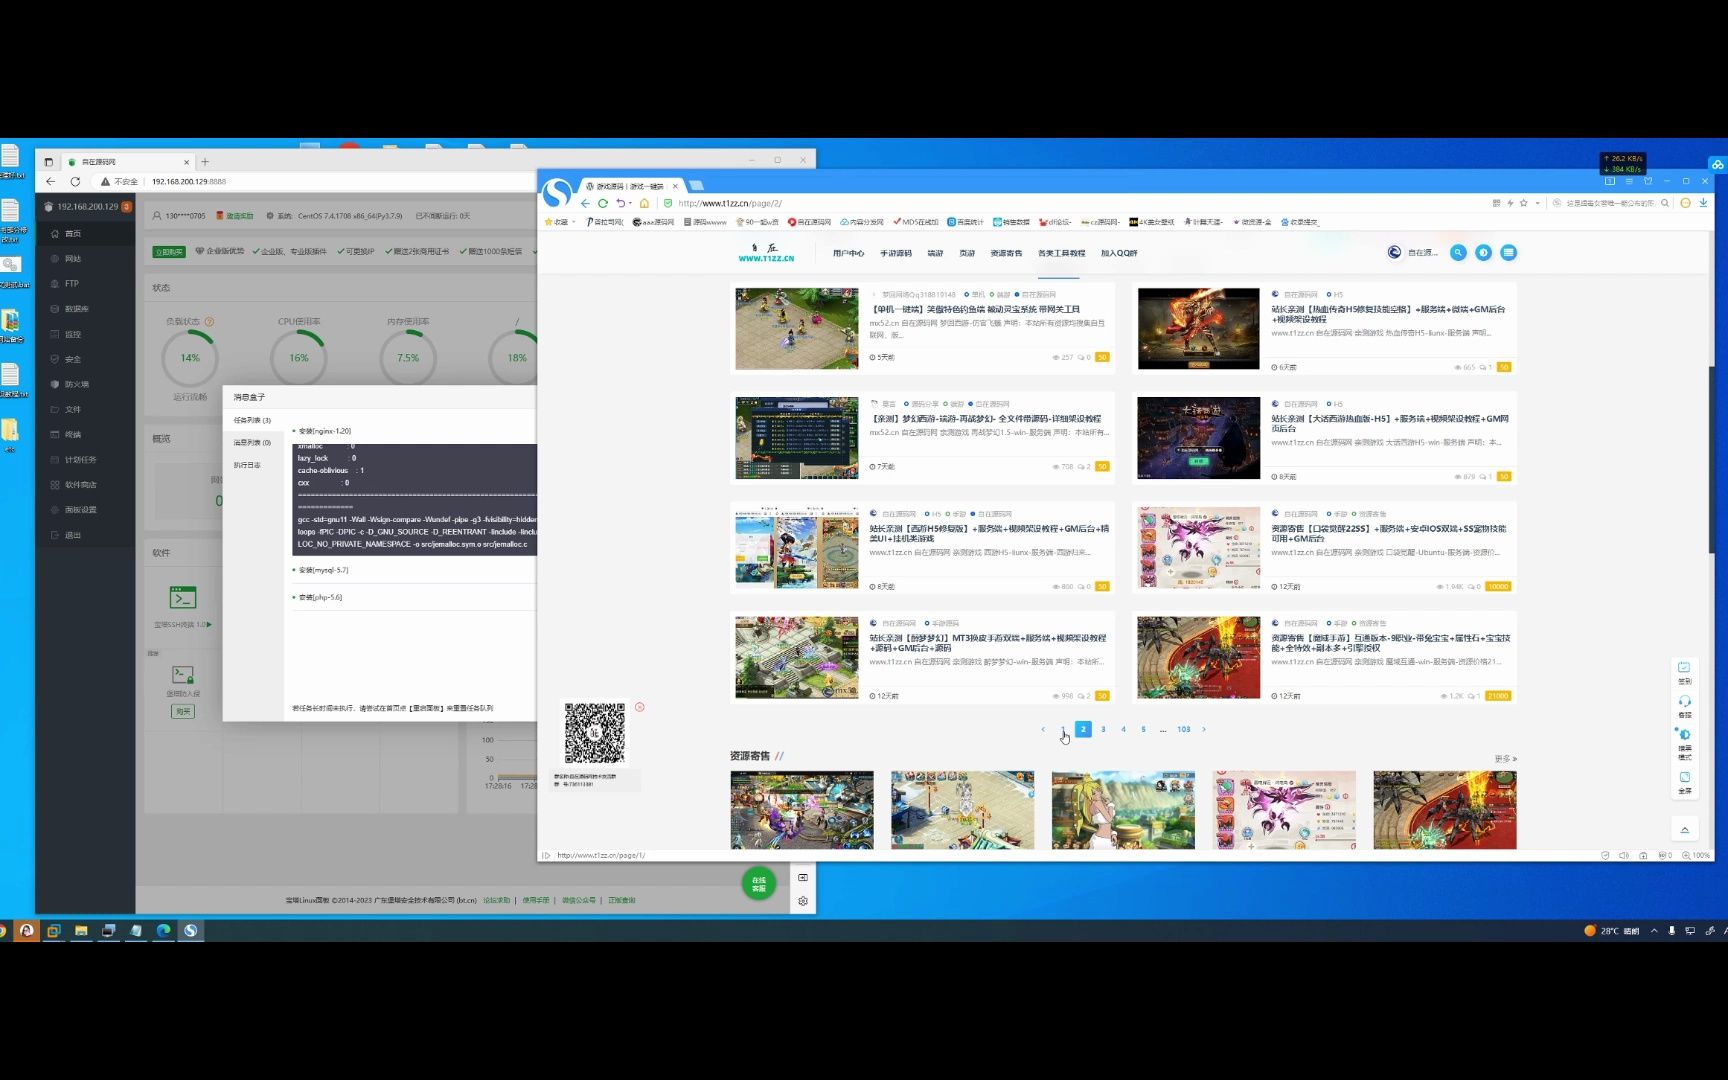Click the gear icon below 在线客服 panel
The width and height of the screenshot is (1728, 1080).
coord(803,901)
